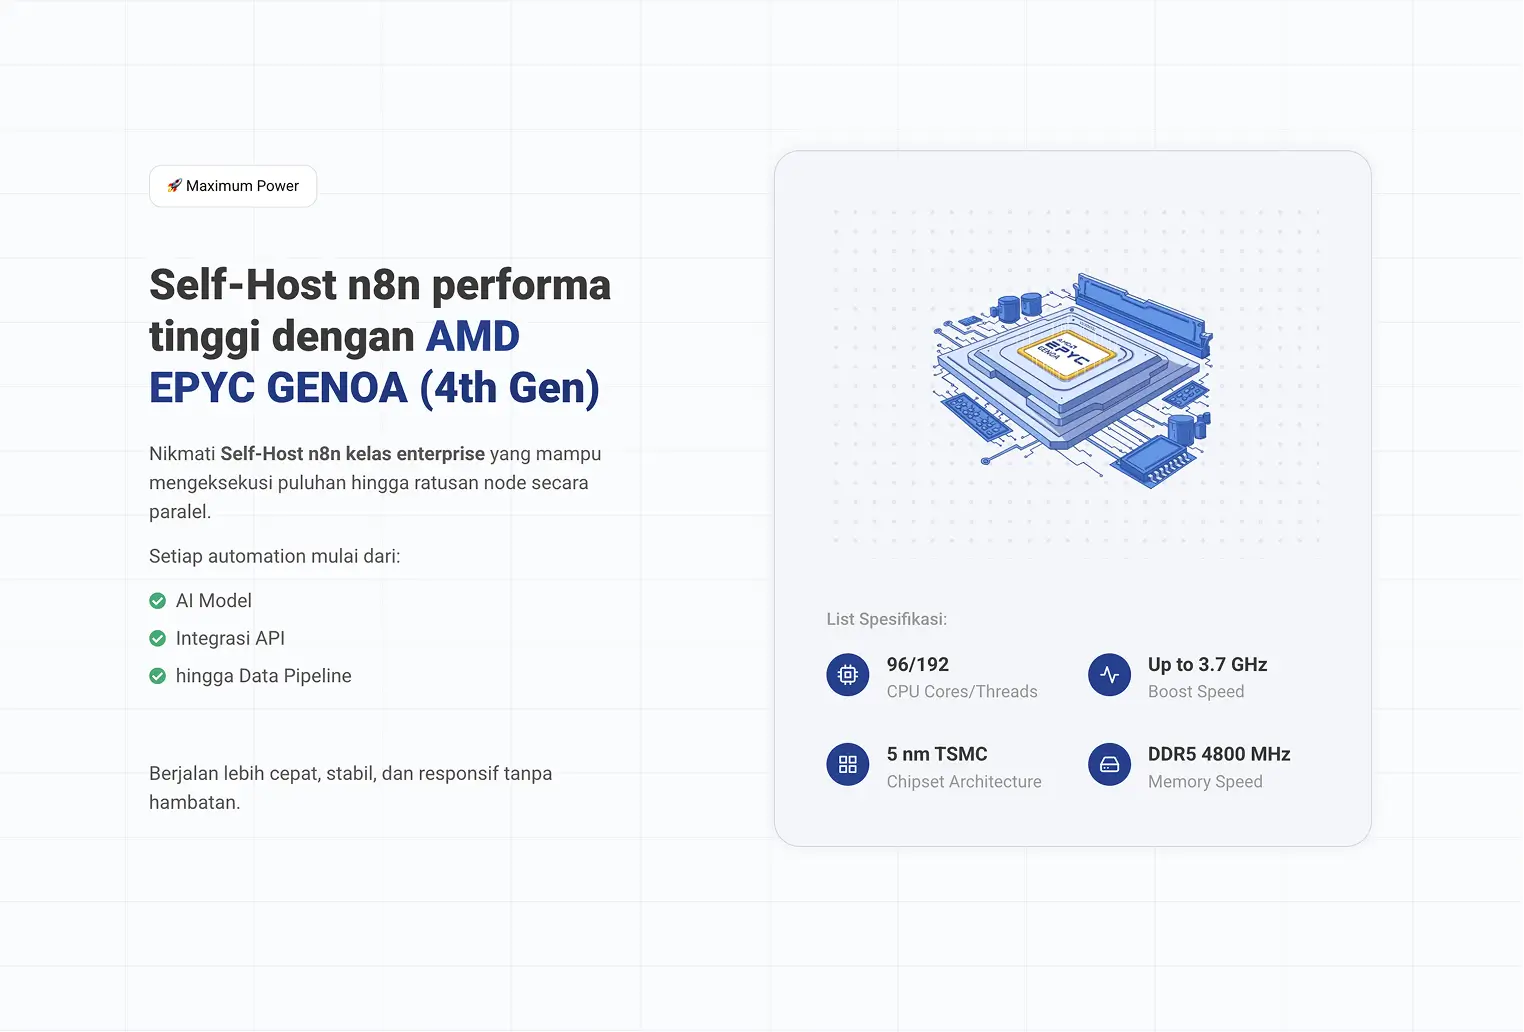
Task: Click the rocket icon in Maximum Power badge
Action: point(174,186)
